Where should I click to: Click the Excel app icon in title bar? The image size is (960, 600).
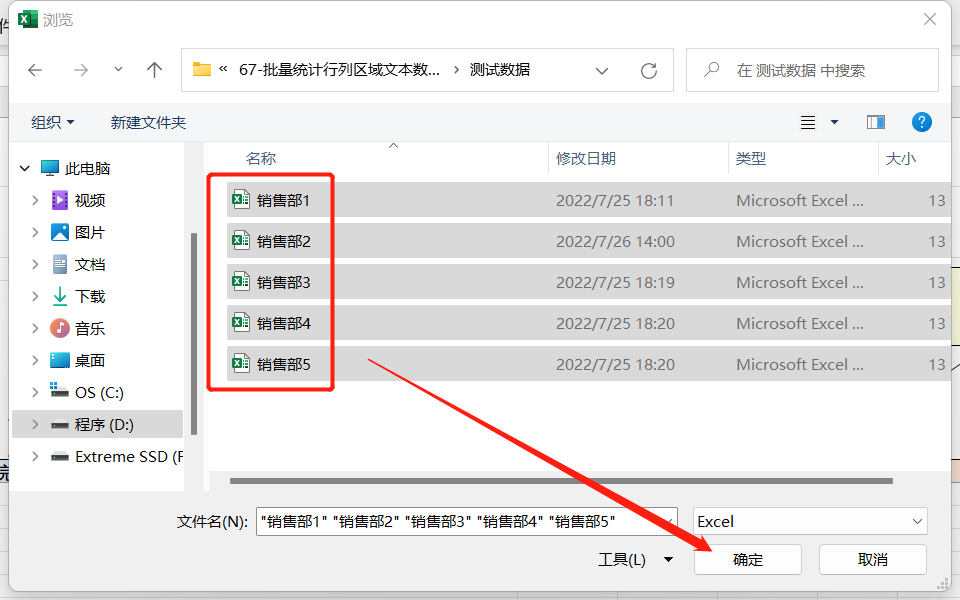28,20
